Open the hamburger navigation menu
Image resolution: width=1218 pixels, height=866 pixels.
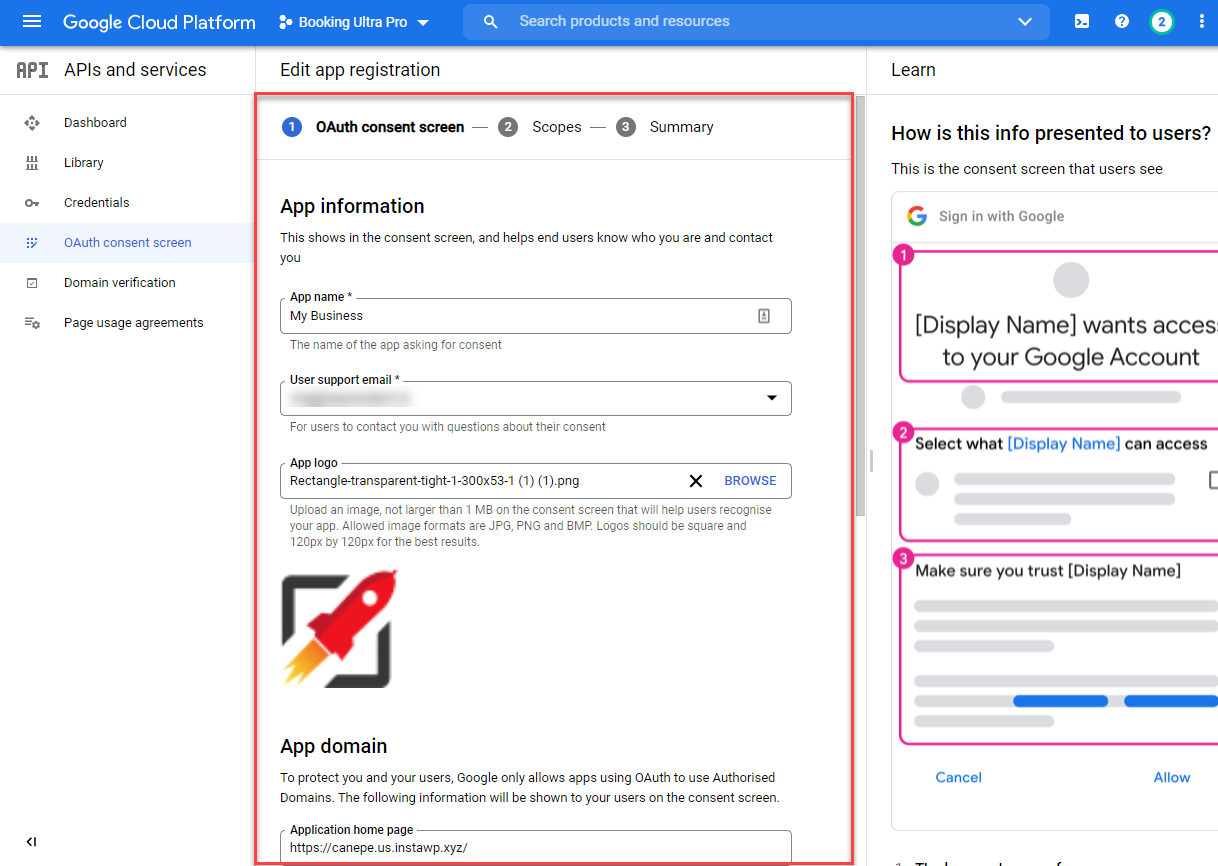coord(31,21)
